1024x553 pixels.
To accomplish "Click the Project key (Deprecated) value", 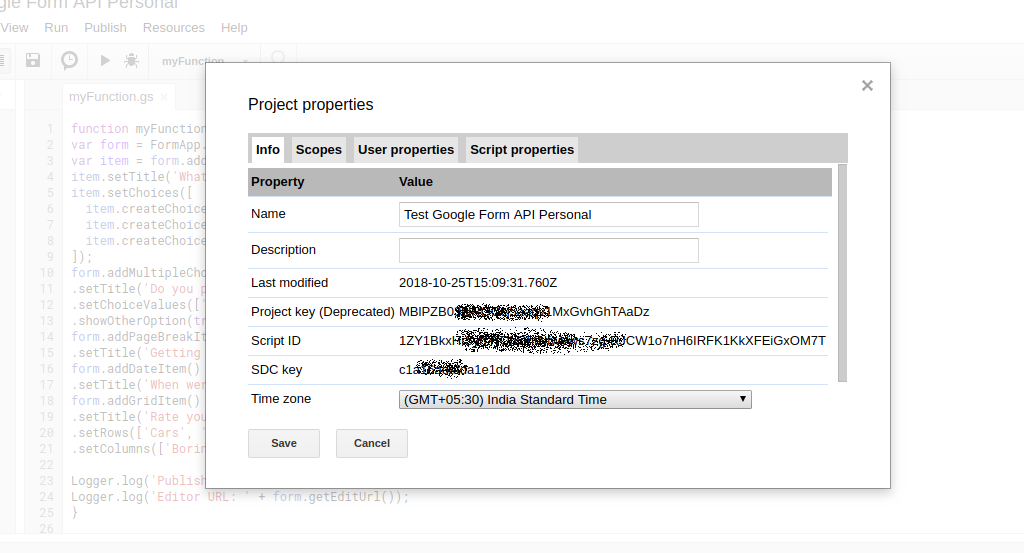I will [x=524, y=312].
